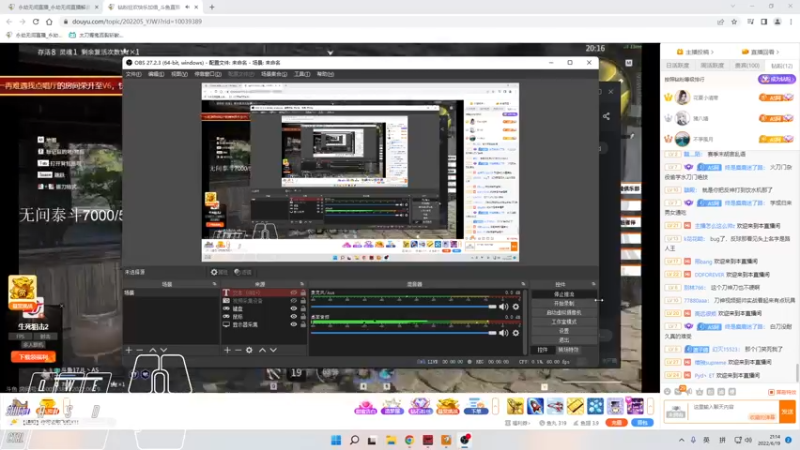Bookmark this page with the star icon

pyautogui.click(x=734, y=21)
